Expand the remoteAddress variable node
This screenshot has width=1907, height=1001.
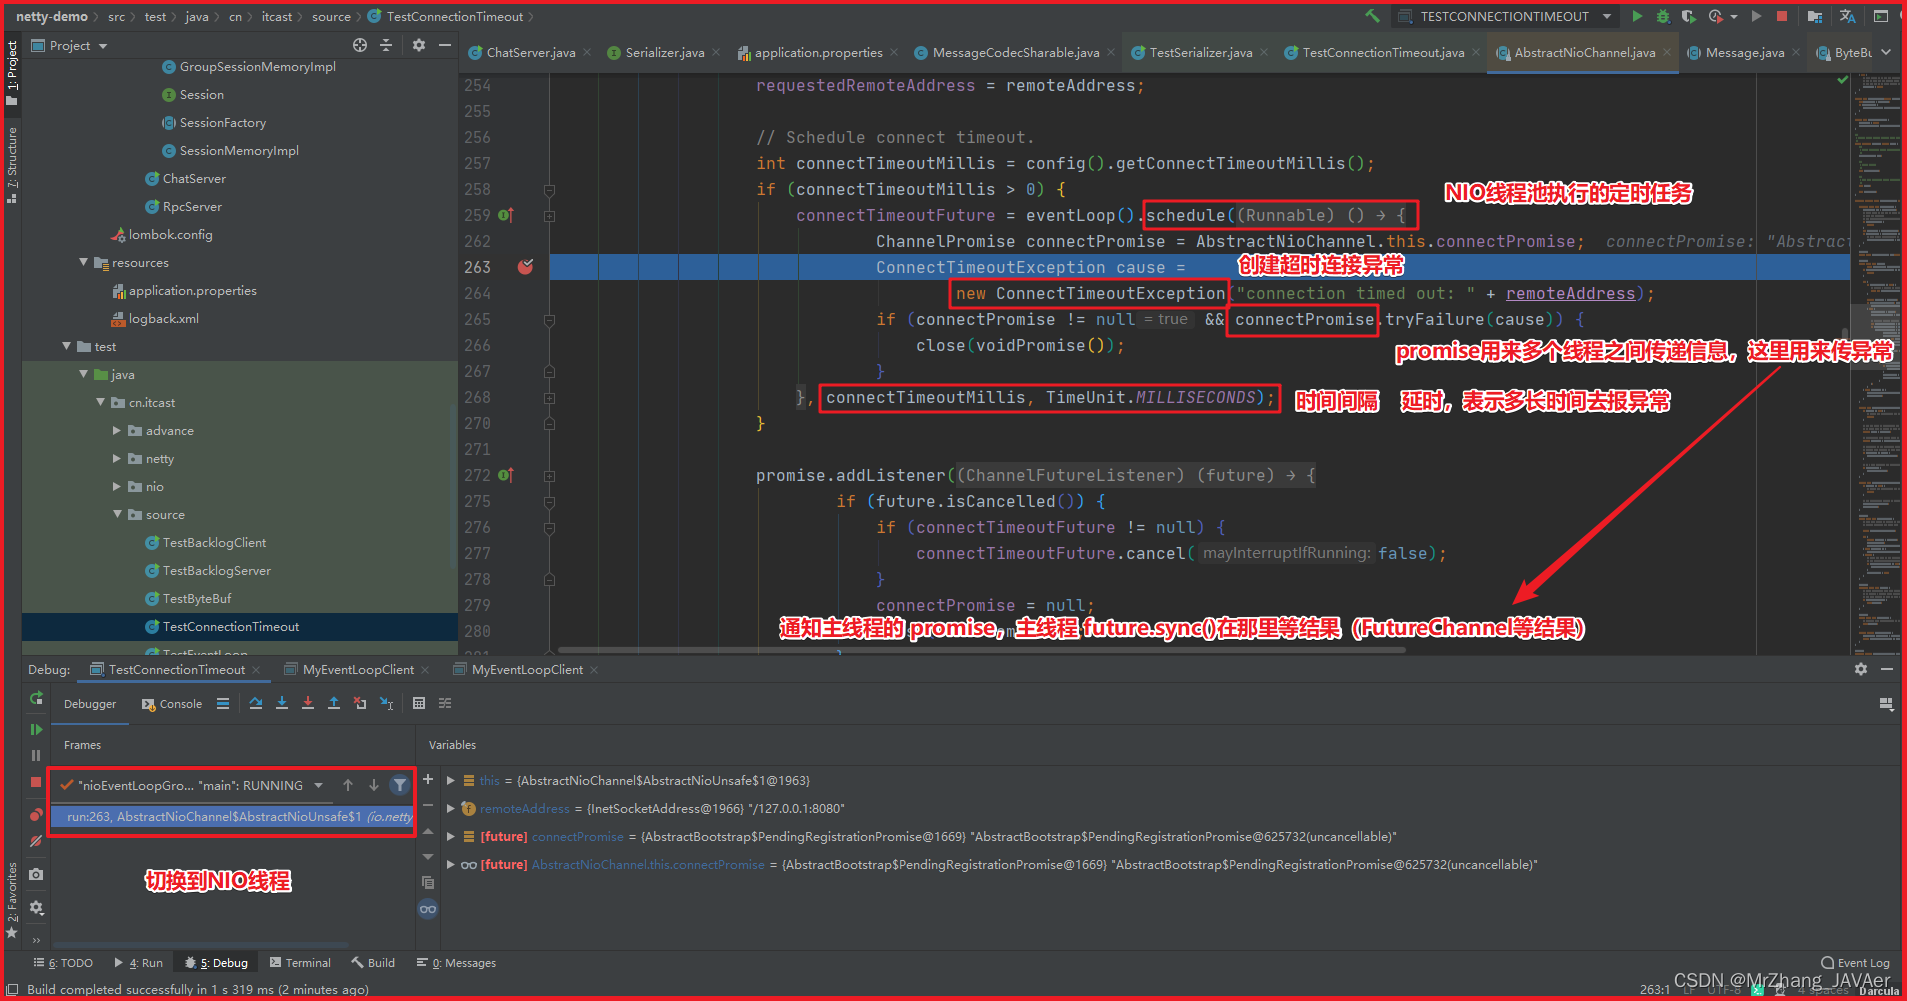pyautogui.click(x=451, y=808)
